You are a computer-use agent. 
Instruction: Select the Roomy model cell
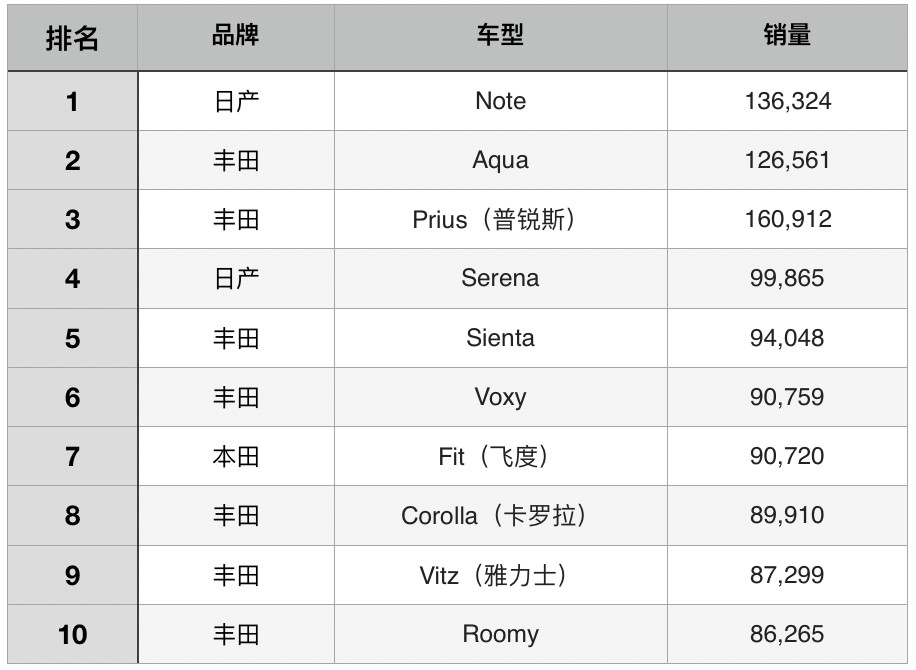[500, 634]
